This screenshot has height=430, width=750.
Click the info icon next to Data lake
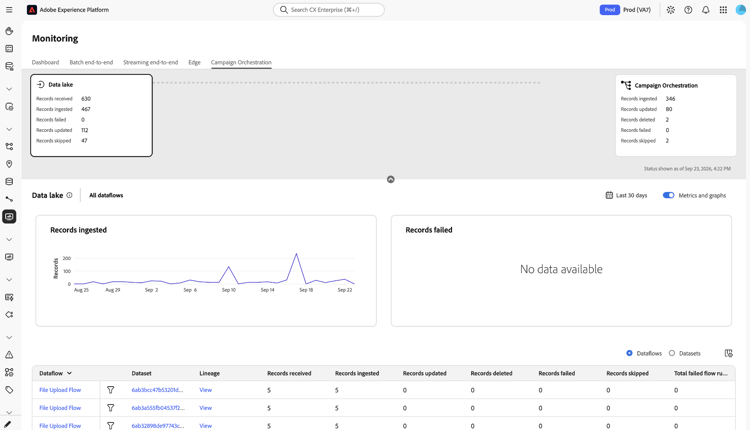[69, 195]
